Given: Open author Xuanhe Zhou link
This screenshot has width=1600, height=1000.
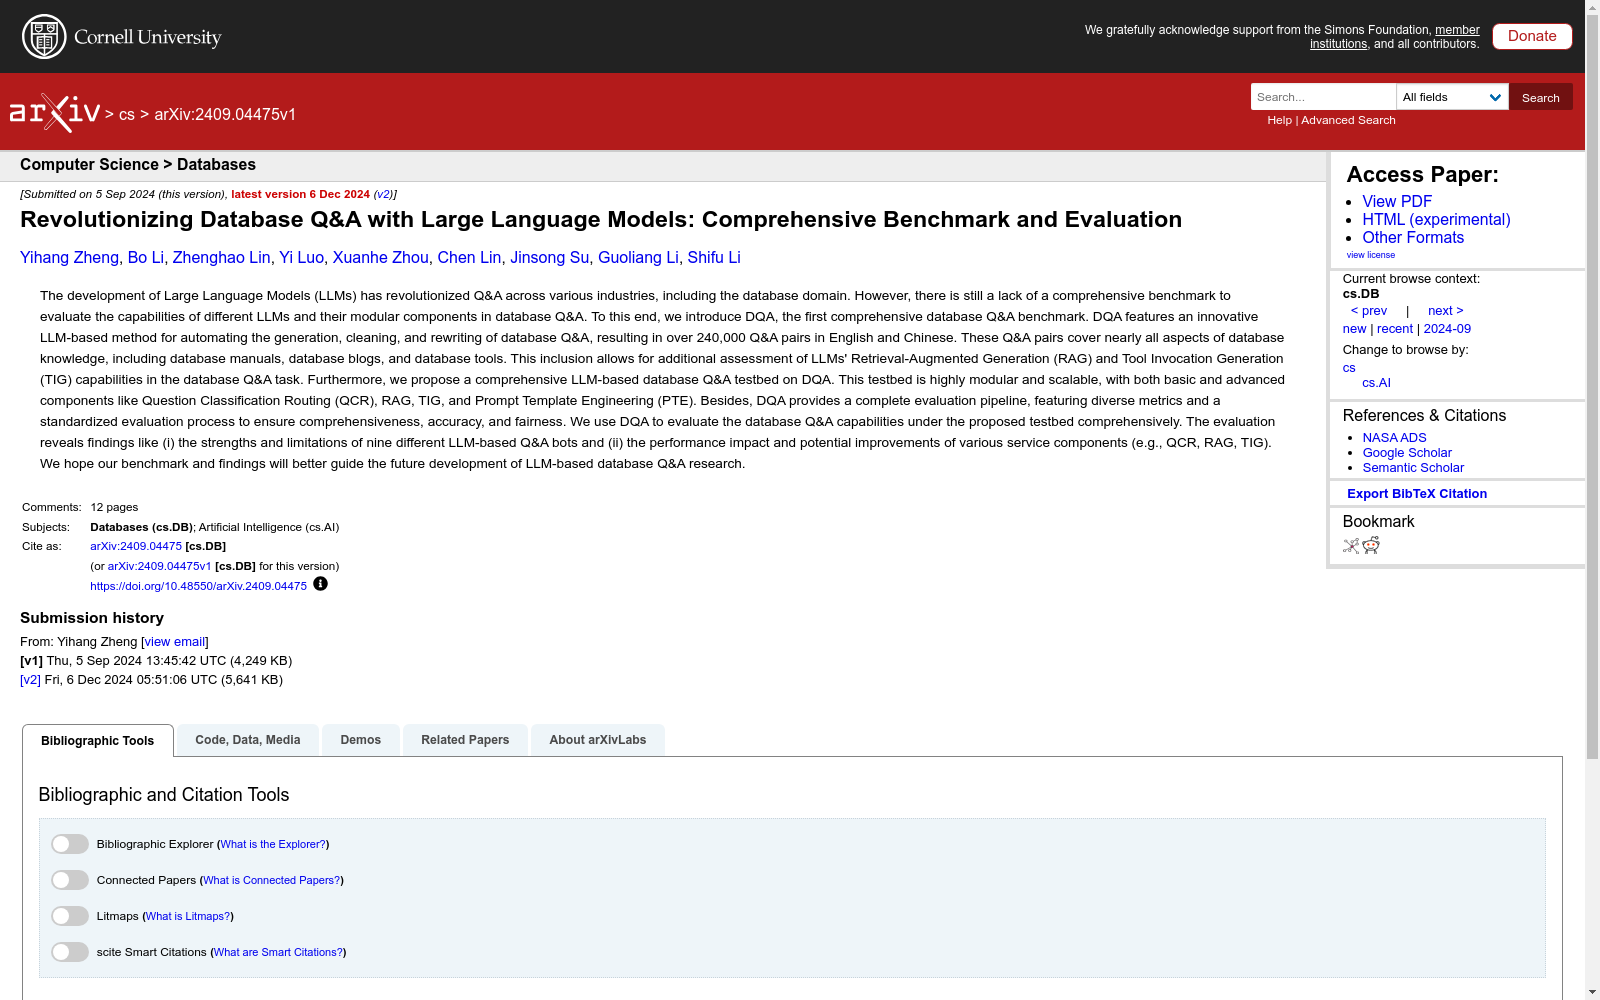Looking at the screenshot, I should click(x=381, y=258).
